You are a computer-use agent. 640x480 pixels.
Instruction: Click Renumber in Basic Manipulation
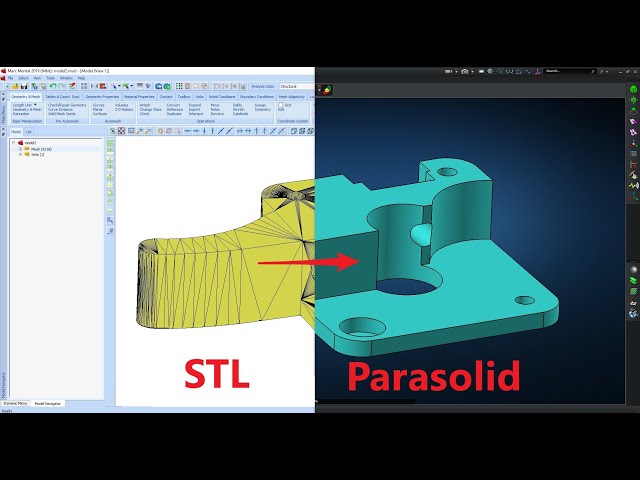coord(21,114)
